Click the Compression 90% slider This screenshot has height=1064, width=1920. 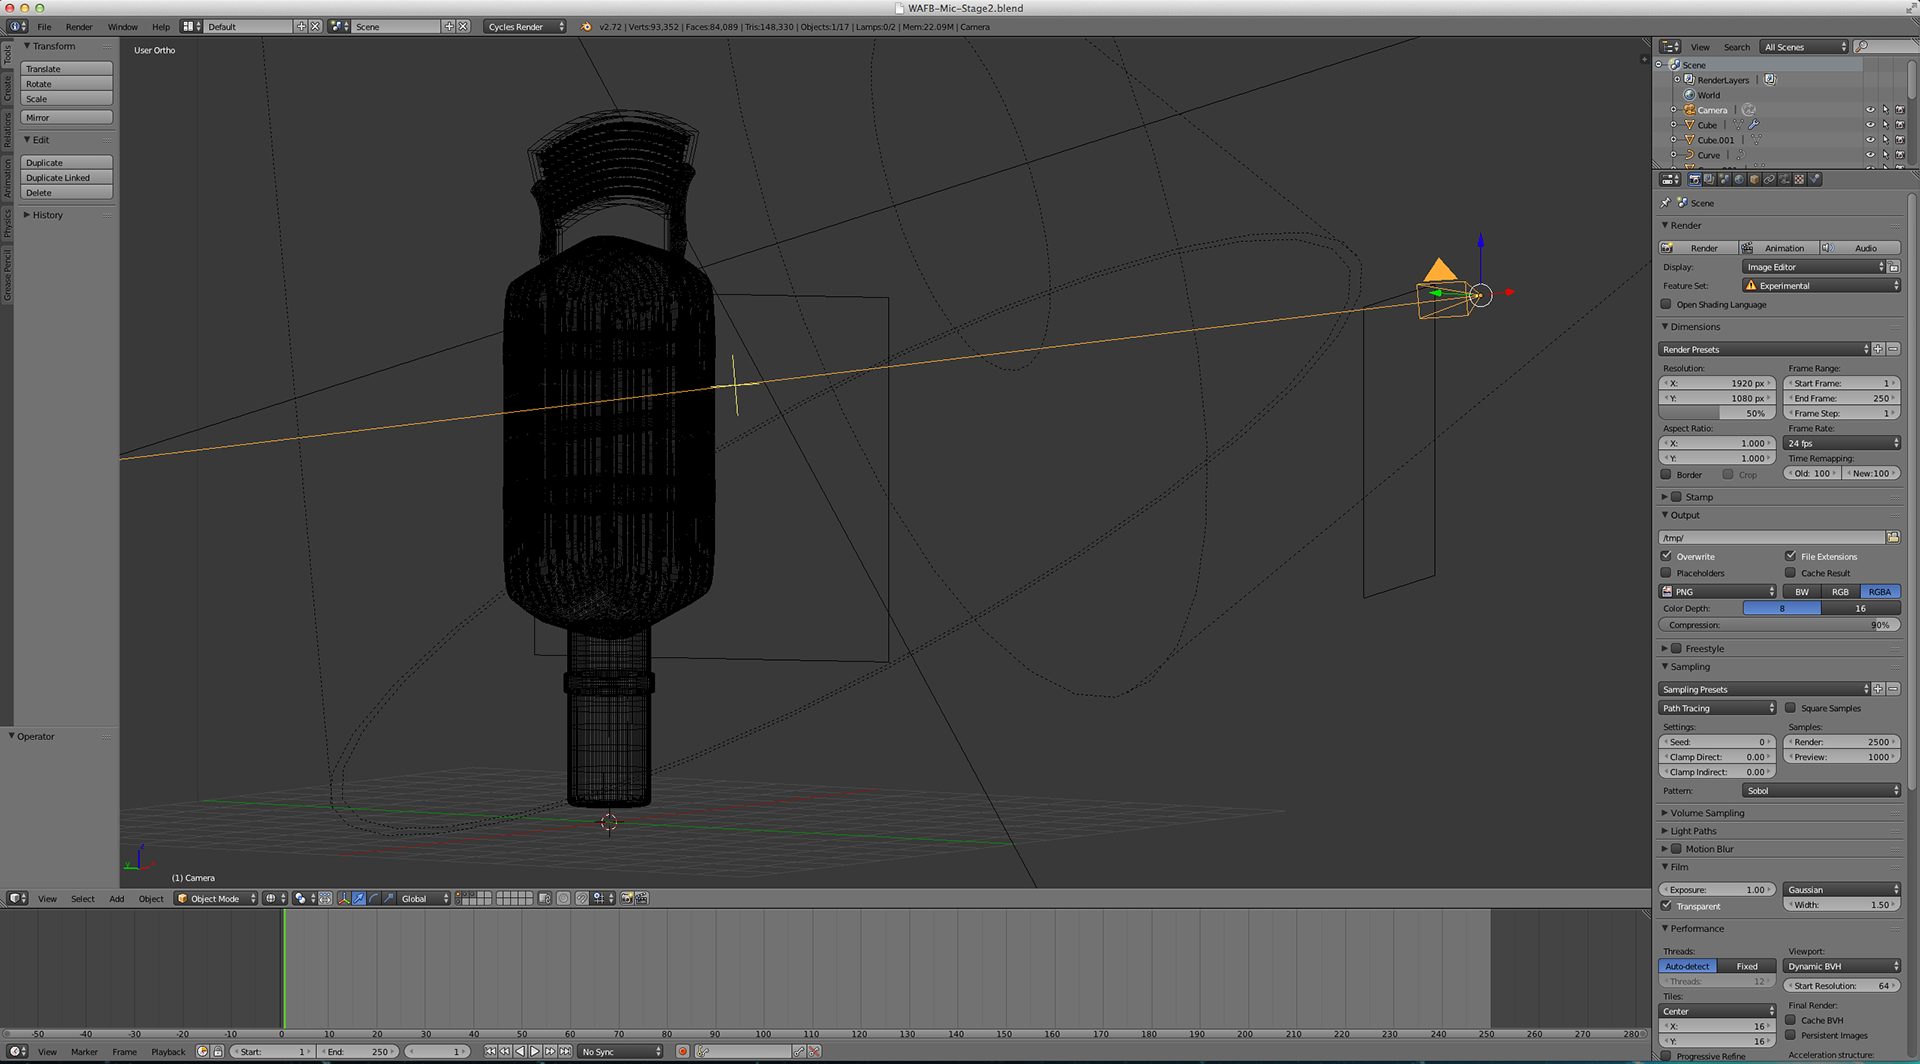click(x=1778, y=625)
